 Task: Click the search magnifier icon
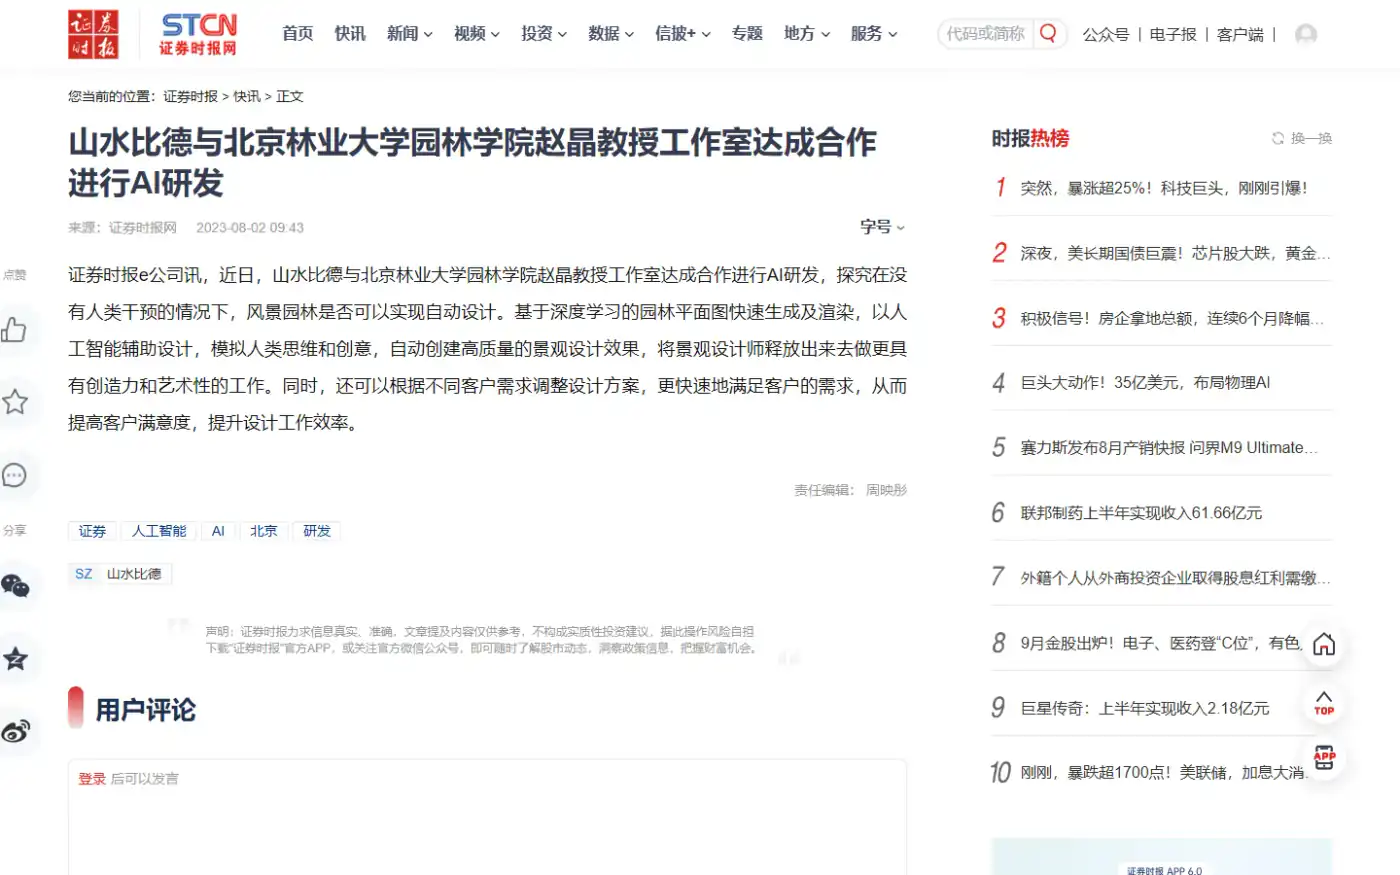1048,33
